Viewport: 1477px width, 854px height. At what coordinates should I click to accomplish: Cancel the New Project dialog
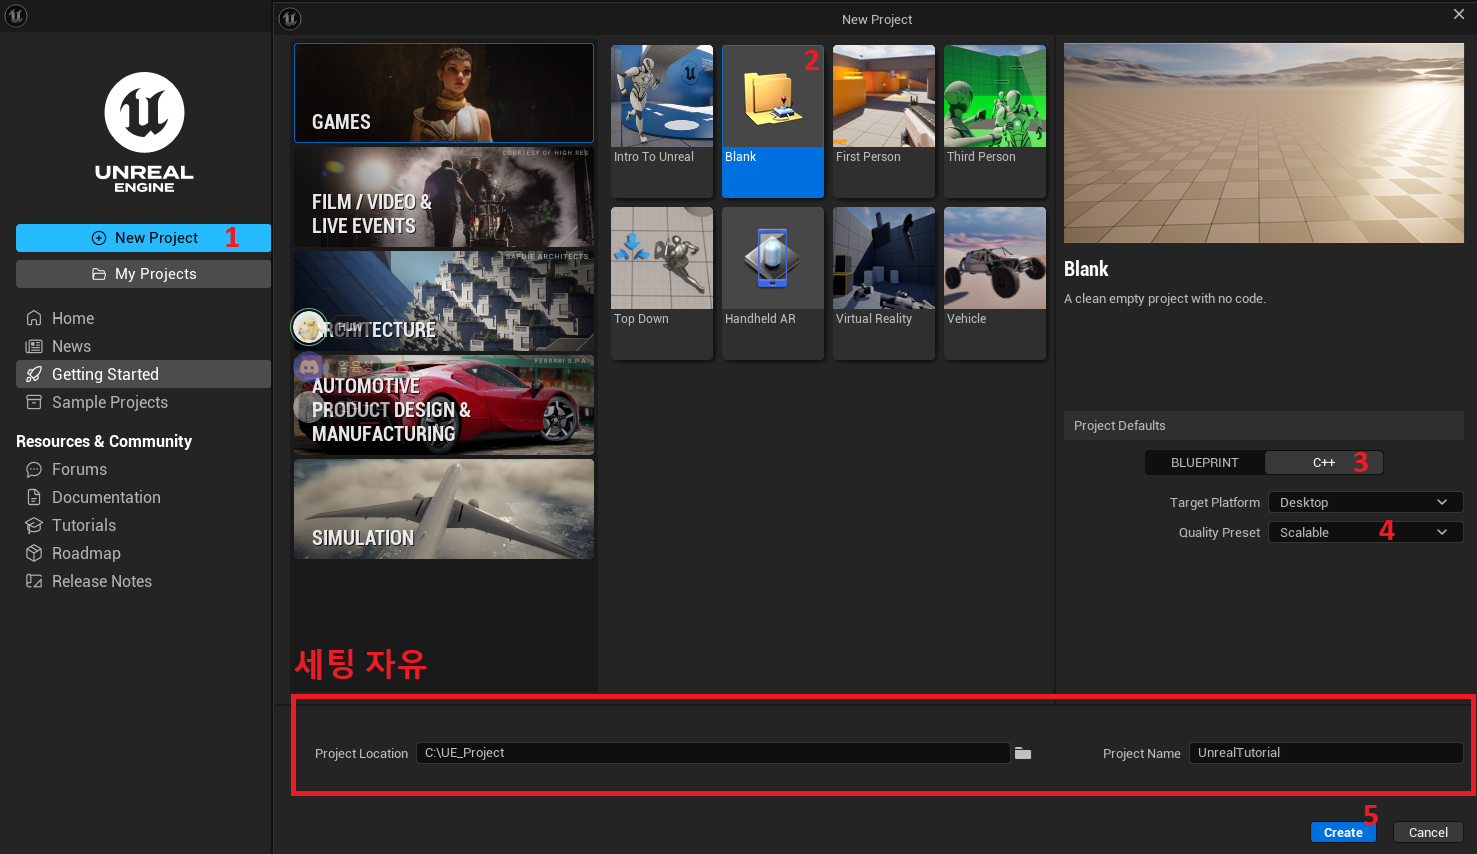1428,832
